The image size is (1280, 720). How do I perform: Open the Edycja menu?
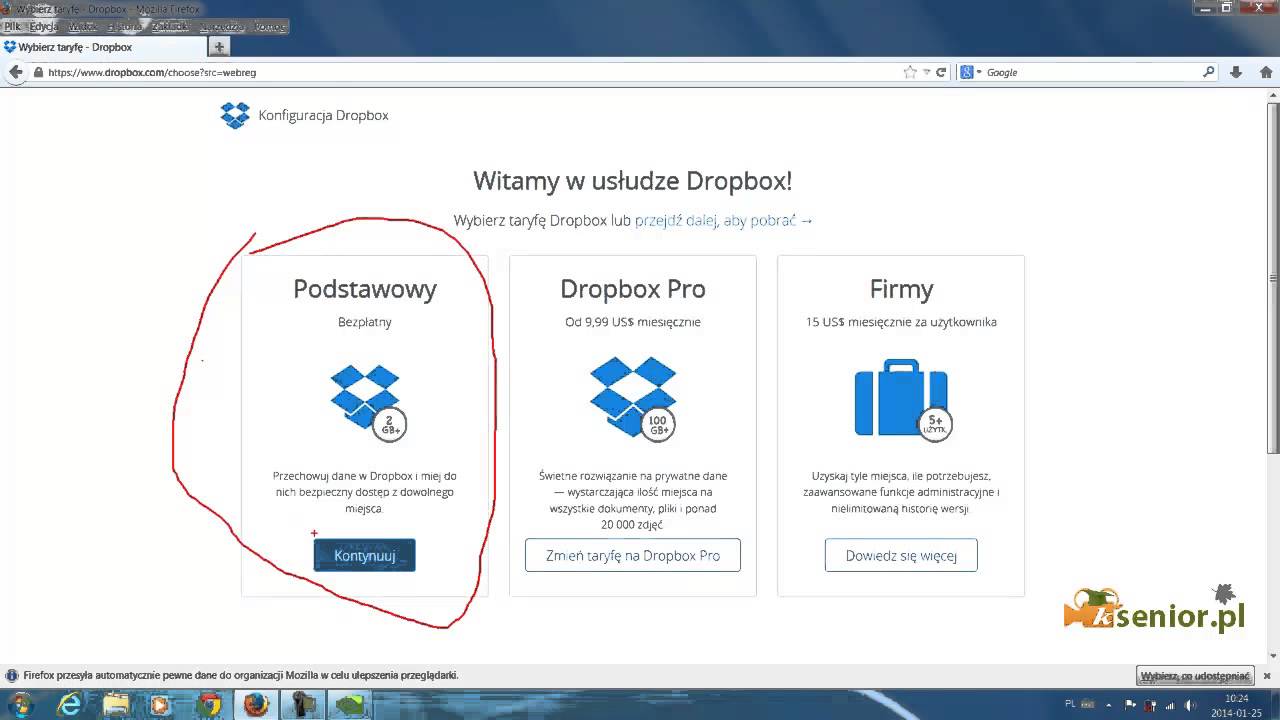pyautogui.click(x=44, y=27)
